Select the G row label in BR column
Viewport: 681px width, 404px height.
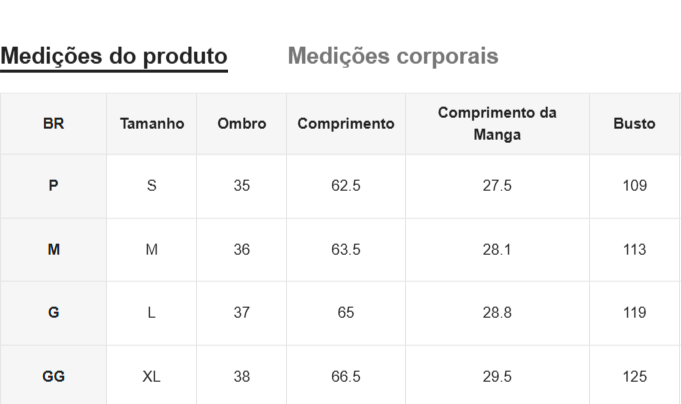point(54,313)
